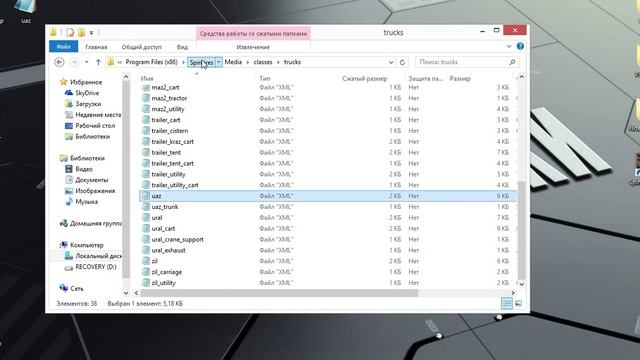This screenshot has height=360, width=640.
Task: Sort by Имя column header
Action: 147,78
